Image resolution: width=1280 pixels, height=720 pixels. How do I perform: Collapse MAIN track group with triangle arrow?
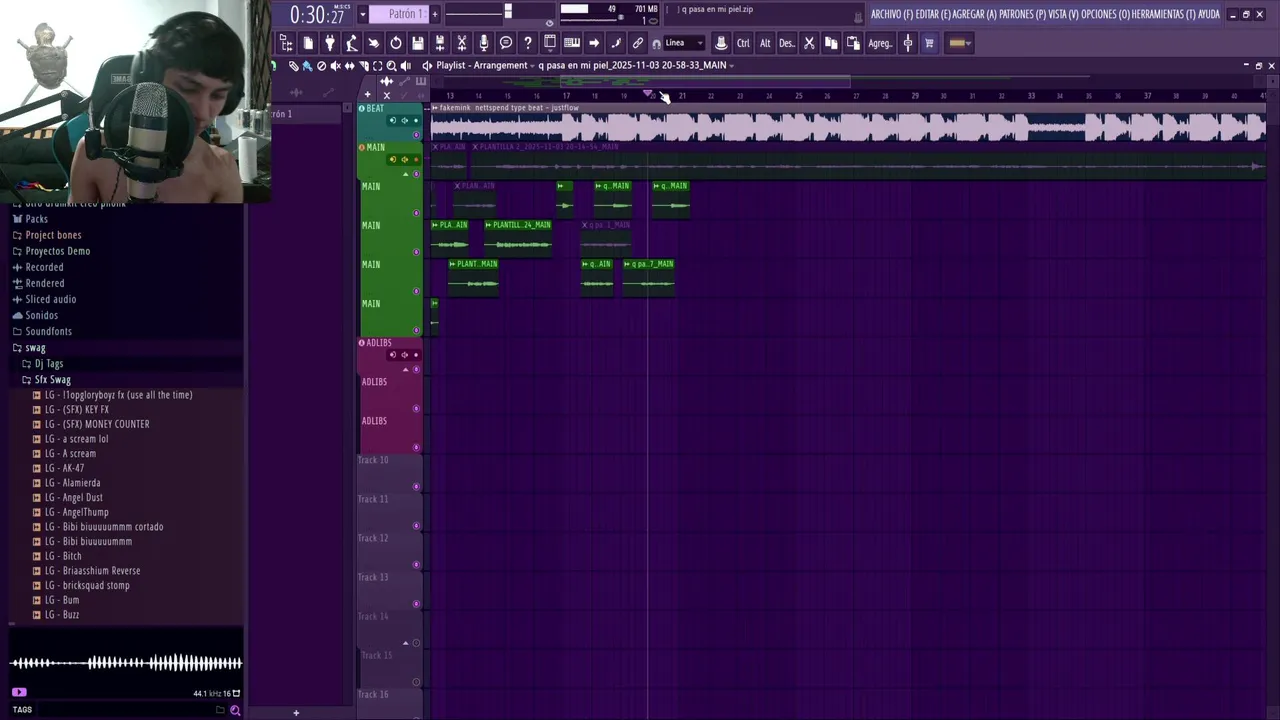(406, 174)
